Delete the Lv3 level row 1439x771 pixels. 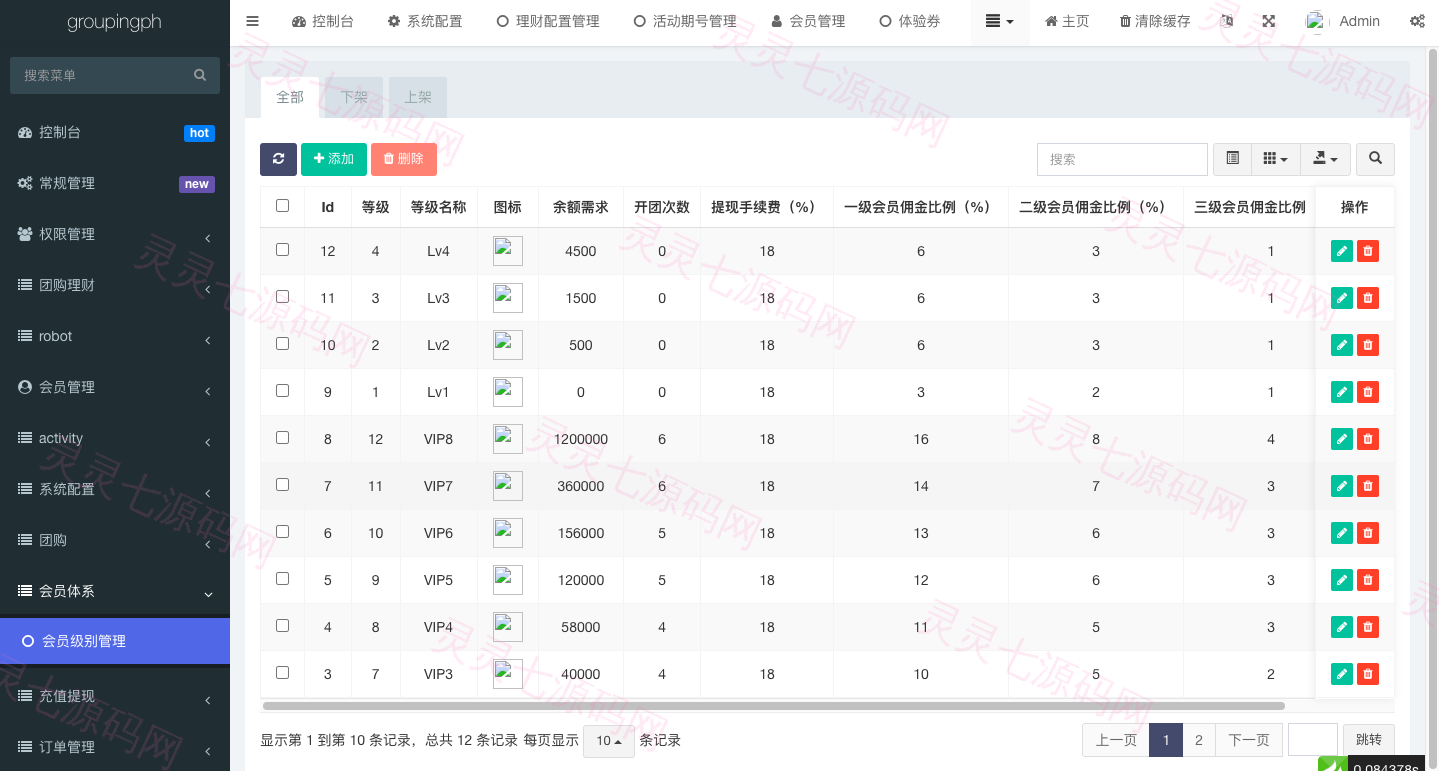pos(1368,298)
